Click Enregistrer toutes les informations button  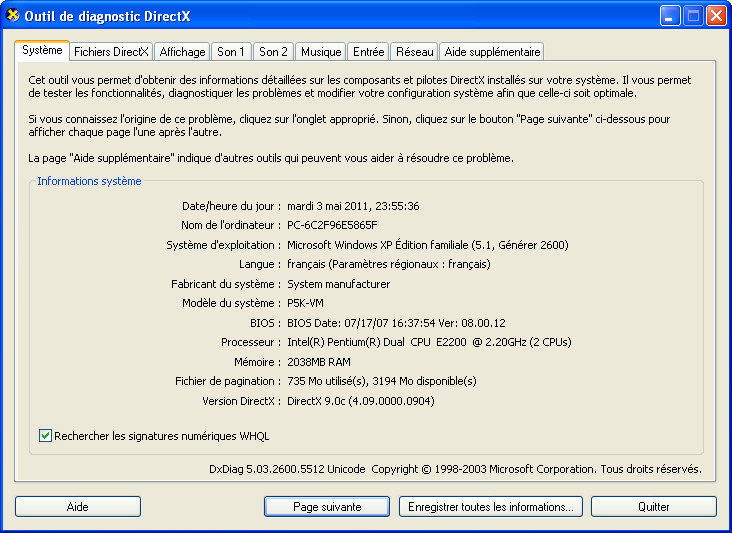point(491,506)
